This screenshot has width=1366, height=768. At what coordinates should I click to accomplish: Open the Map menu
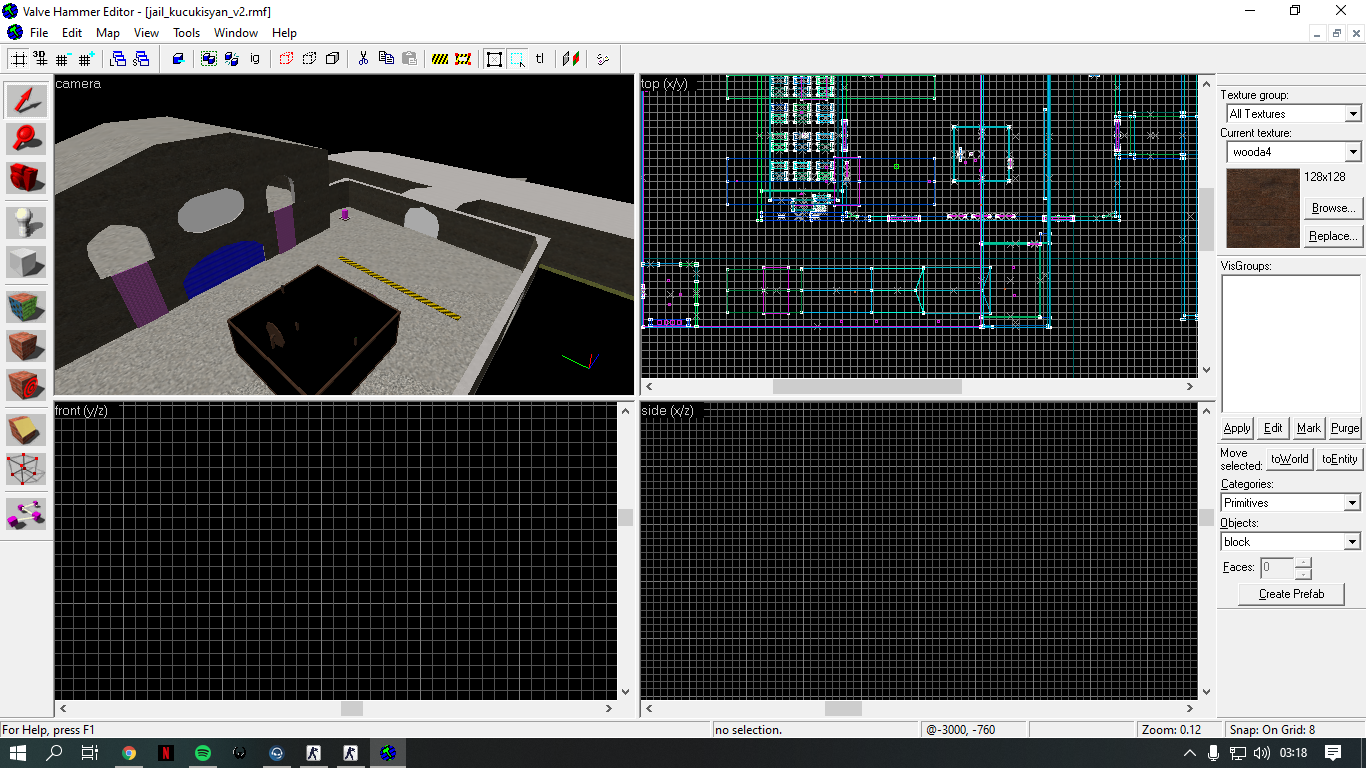pyautogui.click(x=108, y=33)
